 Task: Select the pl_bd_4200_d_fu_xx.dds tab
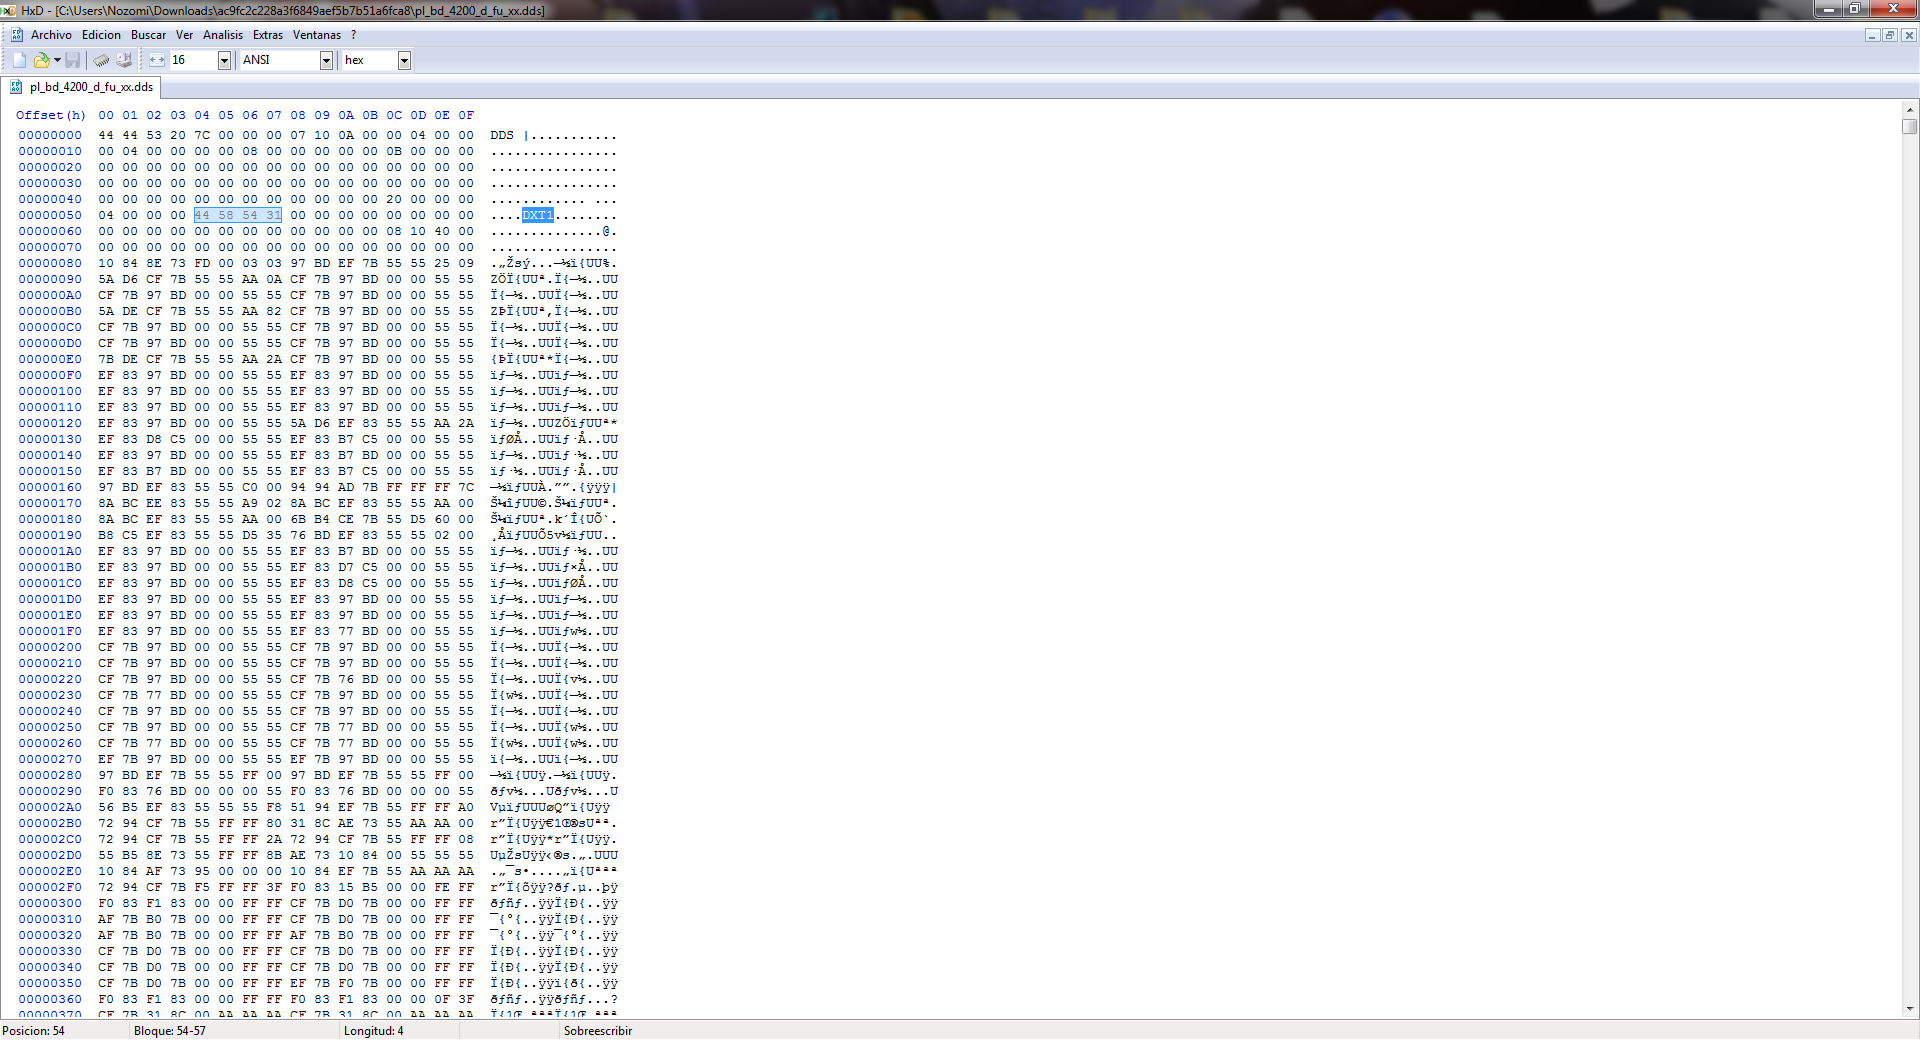coord(90,87)
